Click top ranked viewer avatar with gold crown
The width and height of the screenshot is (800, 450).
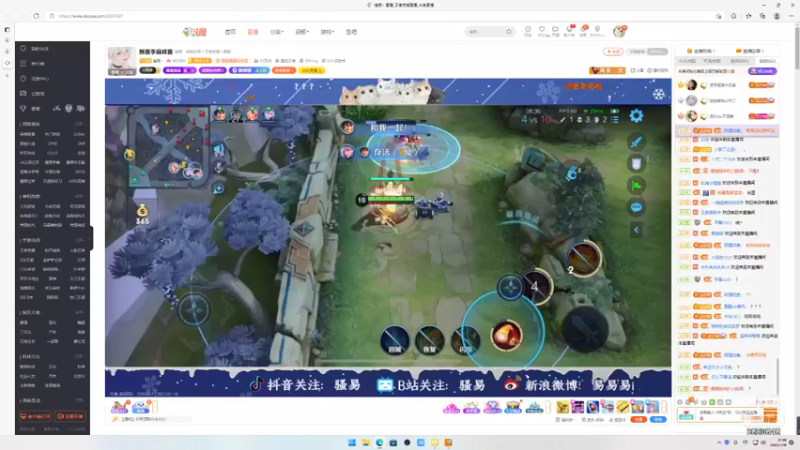(691, 85)
